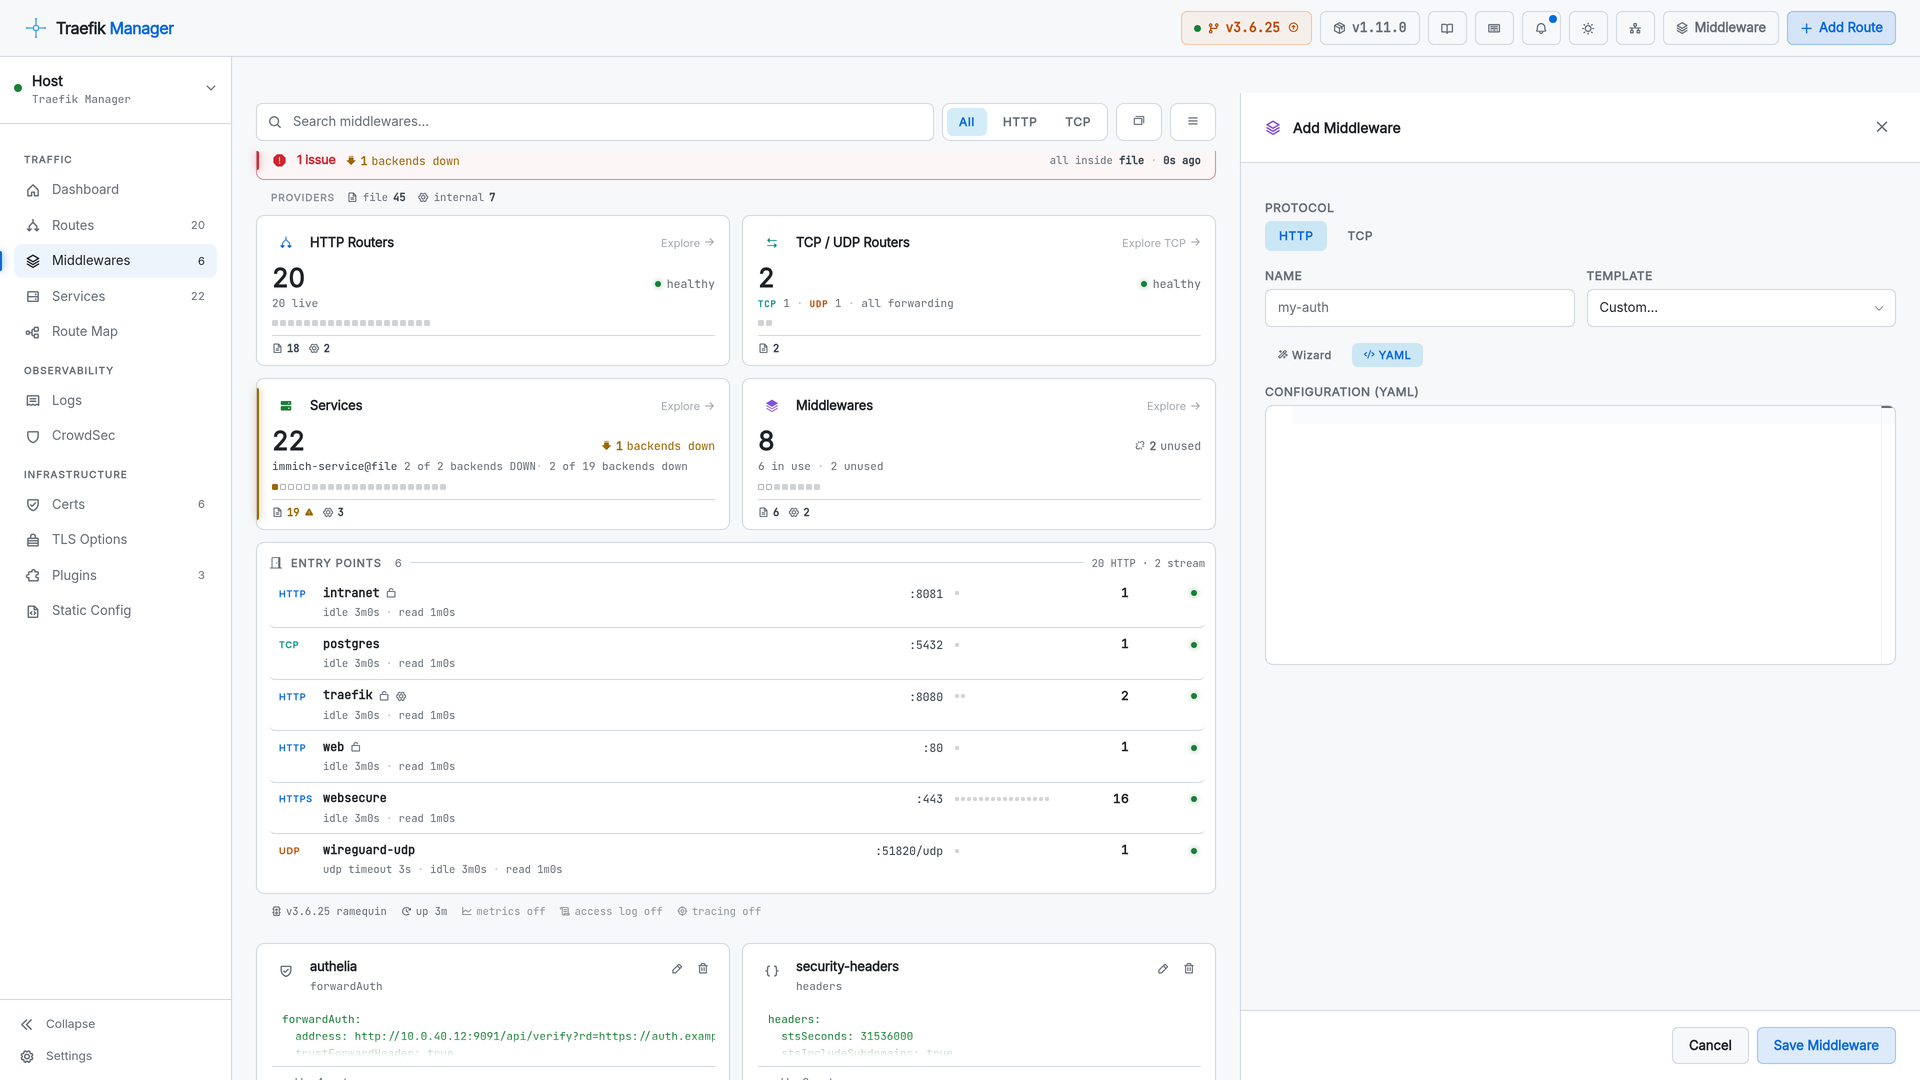1920x1080 pixels.
Task: Switch to YAML mode
Action: [x=1387, y=355]
